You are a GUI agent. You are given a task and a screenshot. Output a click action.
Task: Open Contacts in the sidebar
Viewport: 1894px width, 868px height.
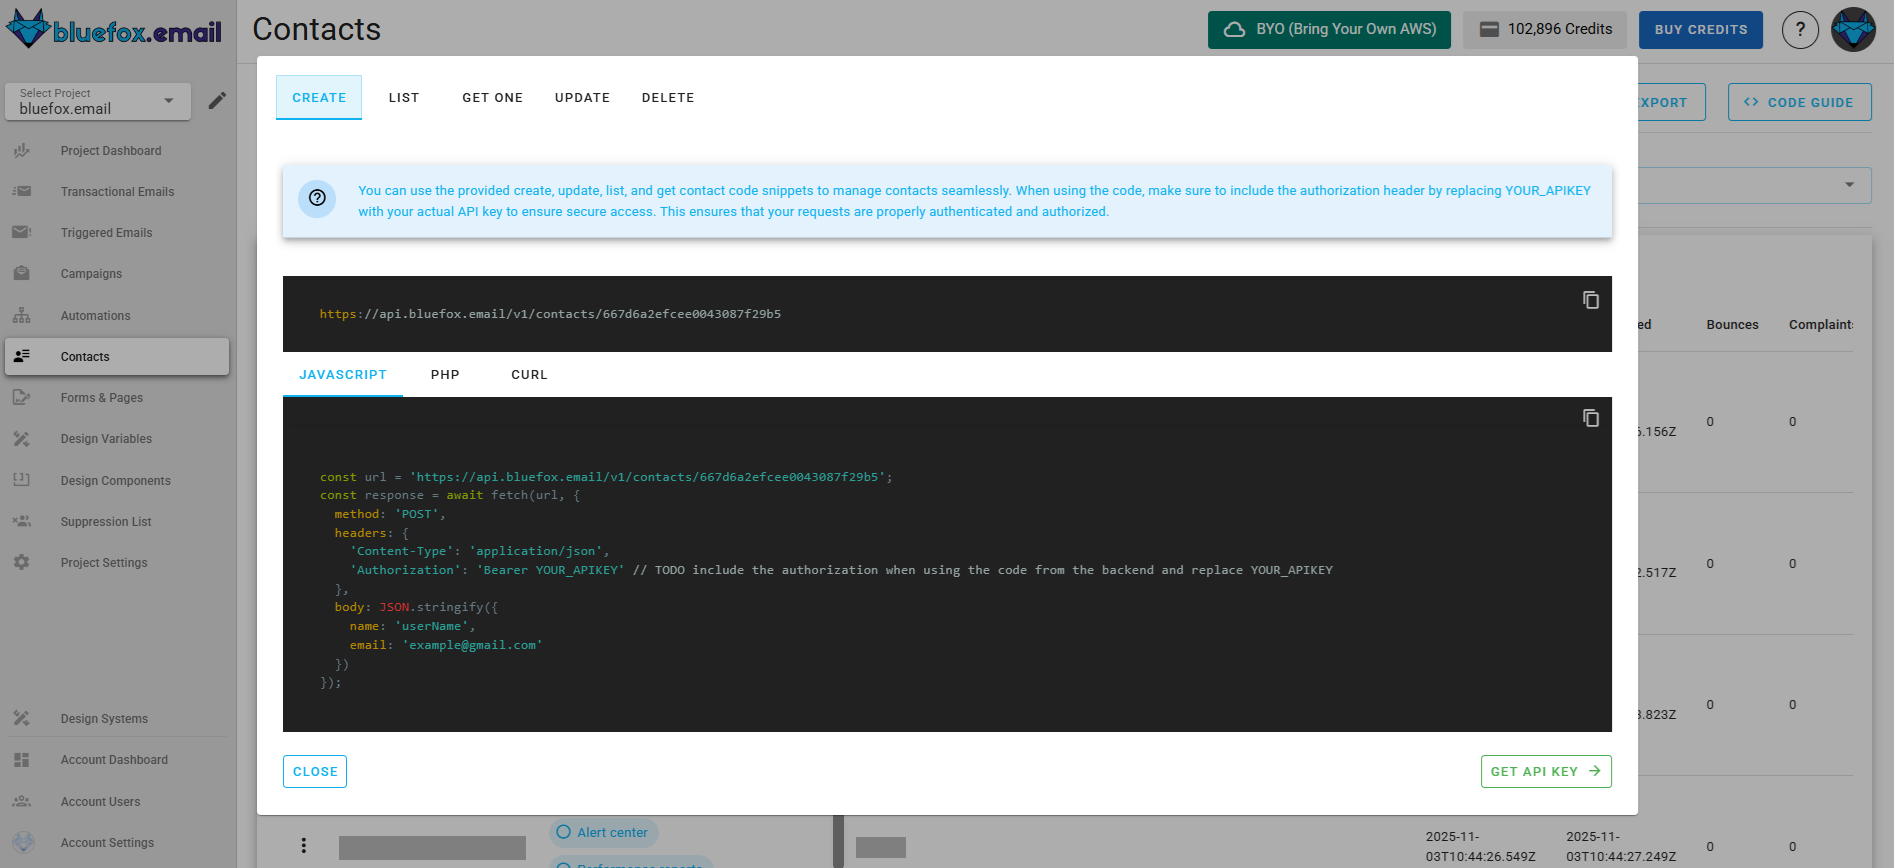pyautogui.click(x=117, y=356)
